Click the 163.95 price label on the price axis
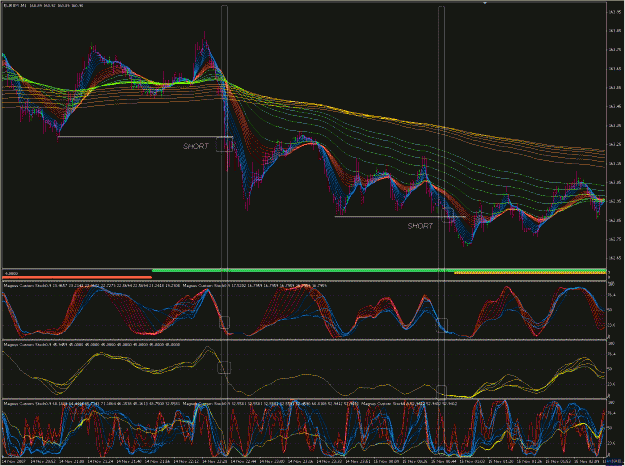Viewport: 625px width, 466px height. [614, 12]
